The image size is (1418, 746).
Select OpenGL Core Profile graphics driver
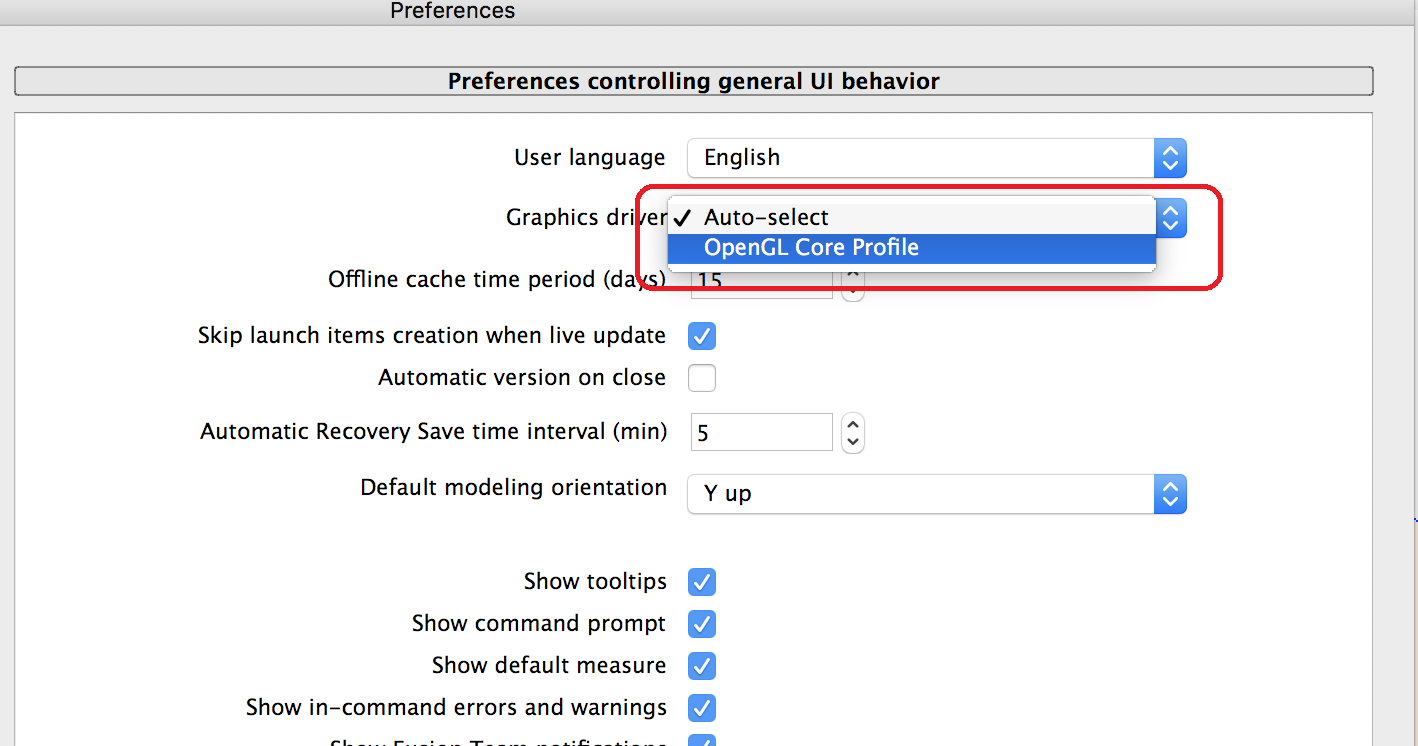810,248
